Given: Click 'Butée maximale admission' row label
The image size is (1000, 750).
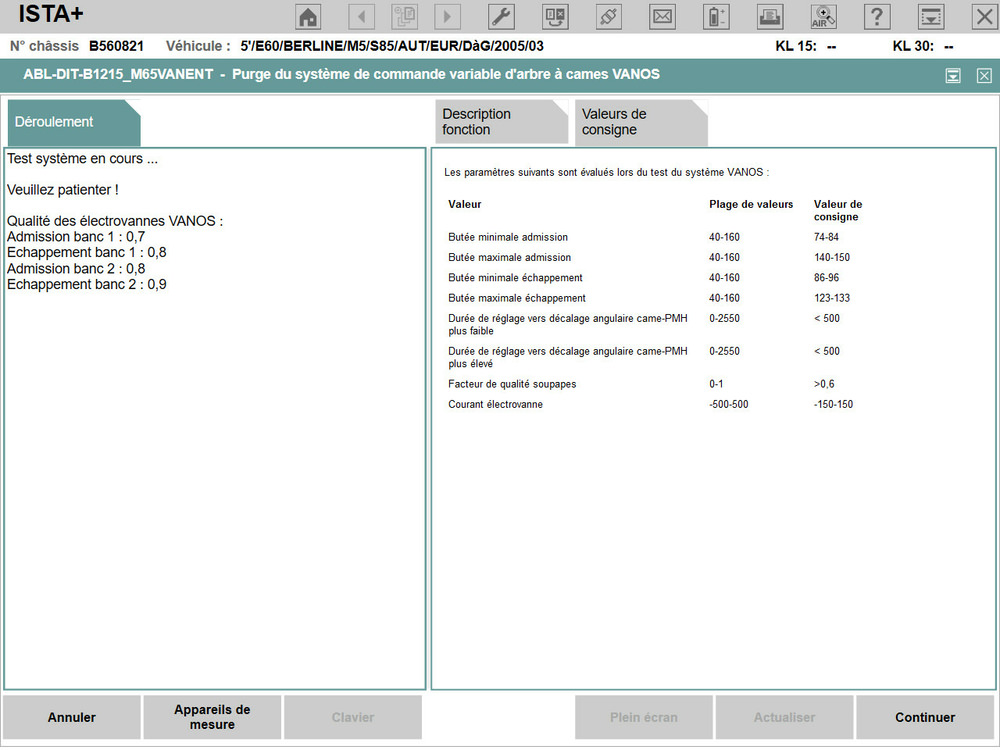Looking at the screenshot, I should point(510,258).
